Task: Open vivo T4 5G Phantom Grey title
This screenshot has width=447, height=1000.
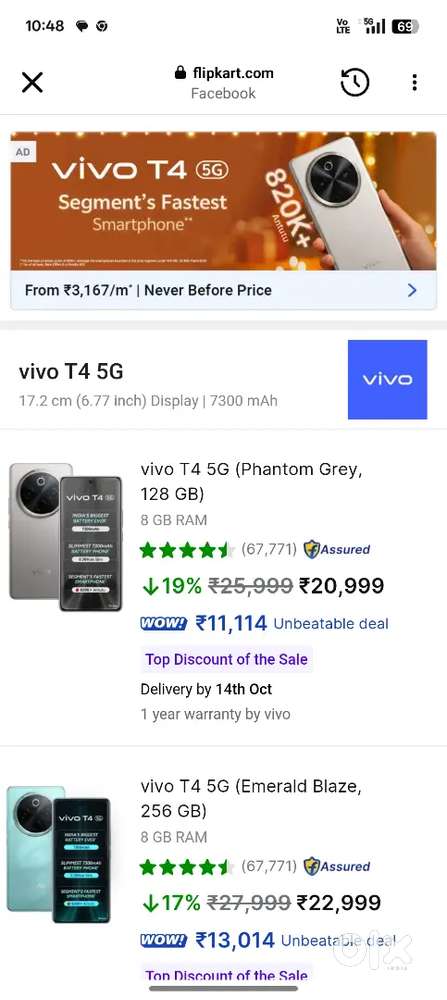Action: coord(251,482)
